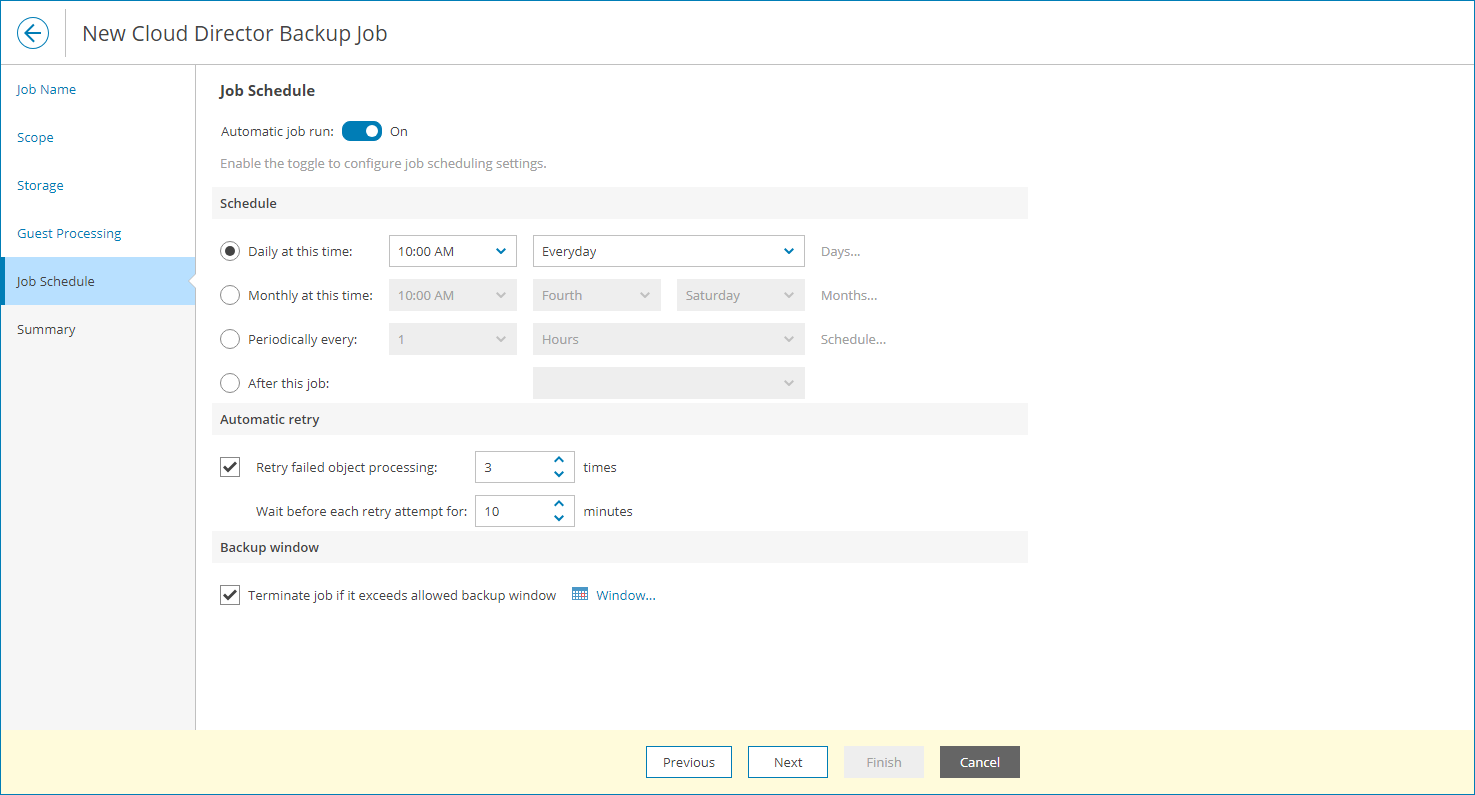Image resolution: width=1475 pixels, height=795 pixels.
Task: Select the Monthly at this time option
Action: (x=230, y=295)
